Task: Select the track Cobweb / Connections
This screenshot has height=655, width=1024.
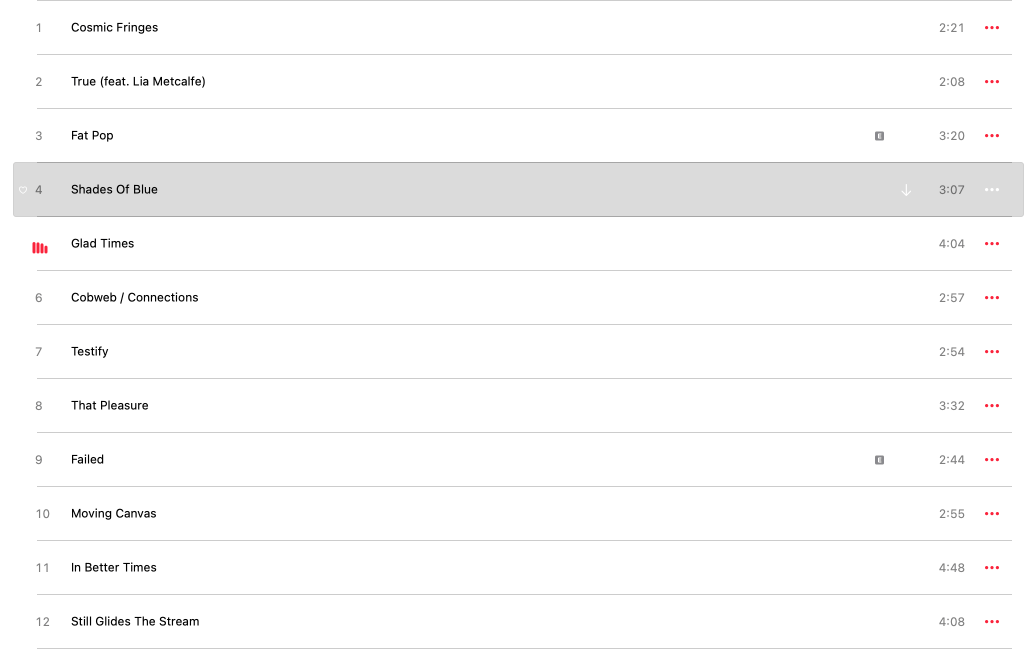Action: pyautogui.click(x=134, y=298)
